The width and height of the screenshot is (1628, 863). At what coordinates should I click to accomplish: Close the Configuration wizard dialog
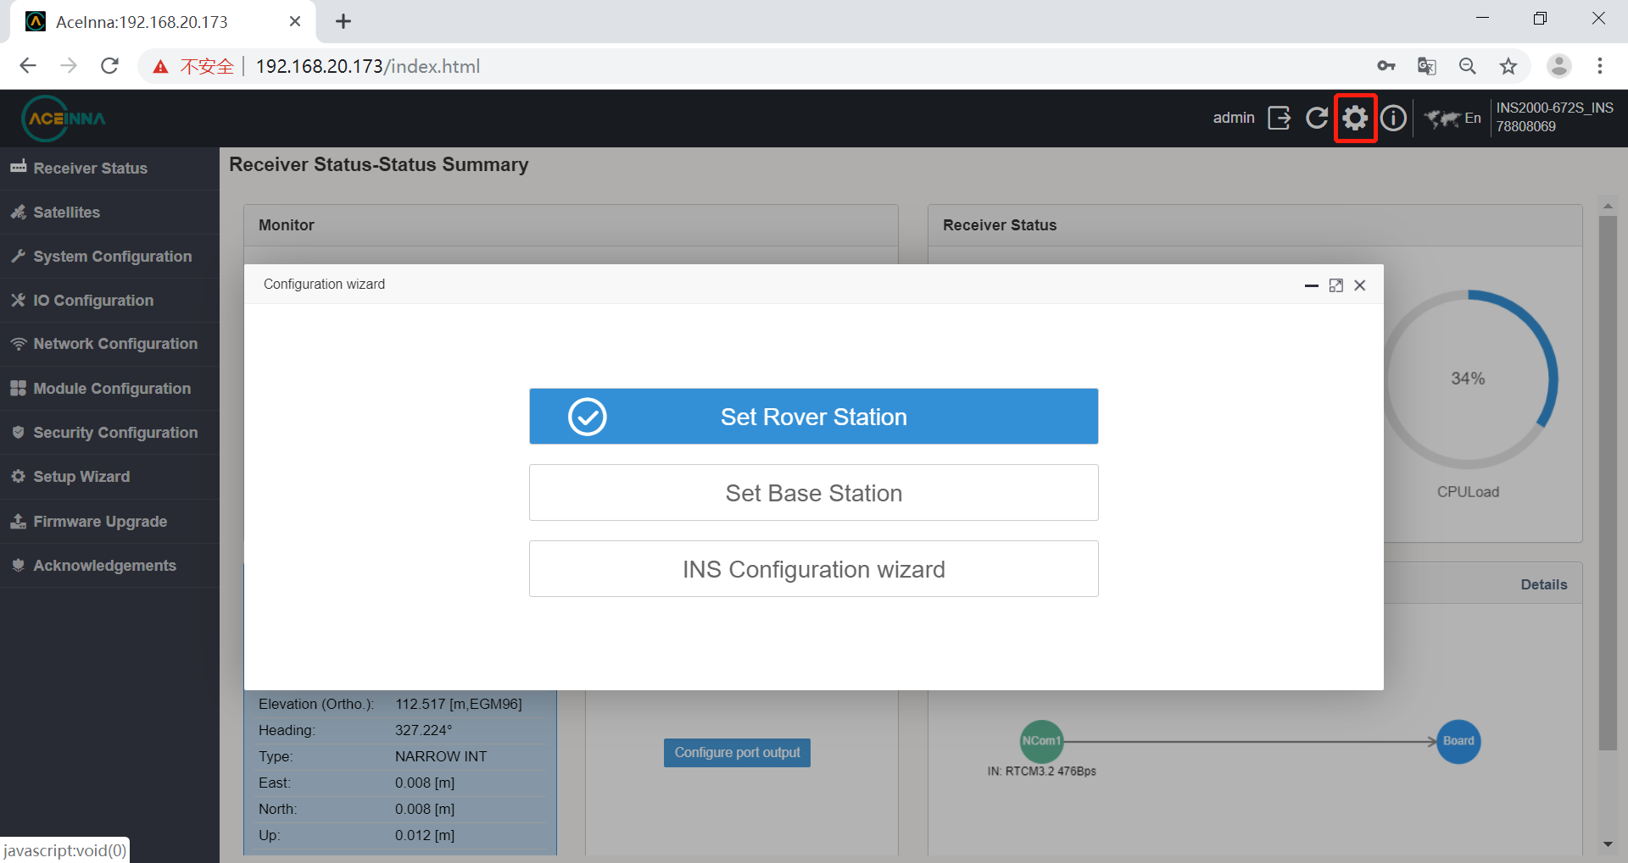click(x=1360, y=286)
